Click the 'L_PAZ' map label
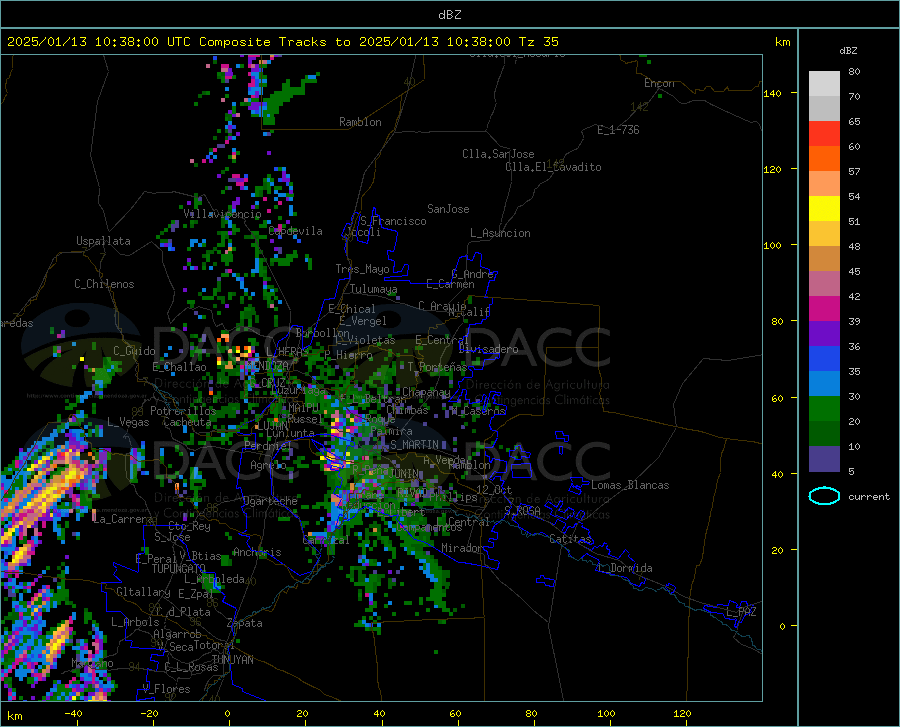The image size is (900, 727). (x=741, y=612)
